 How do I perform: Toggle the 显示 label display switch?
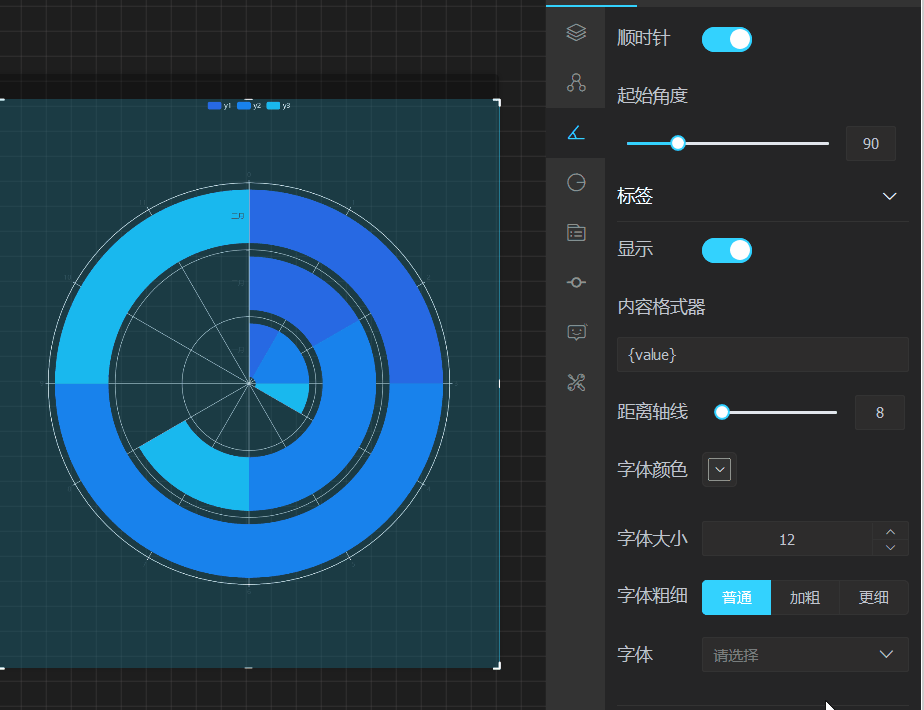pyautogui.click(x=727, y=250)
